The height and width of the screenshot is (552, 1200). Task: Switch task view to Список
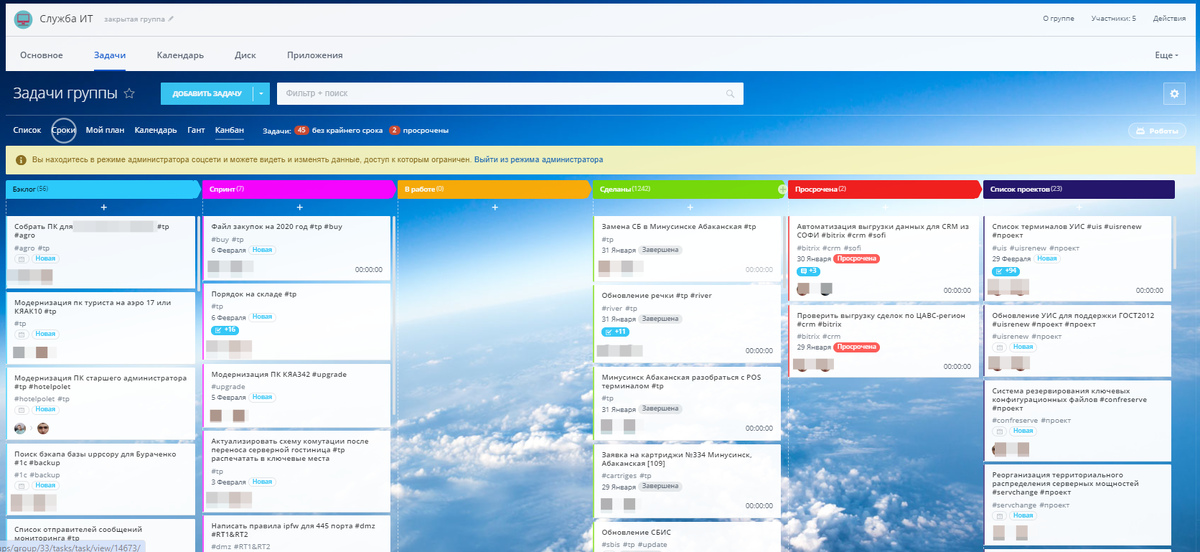click(x=27, y=130)
